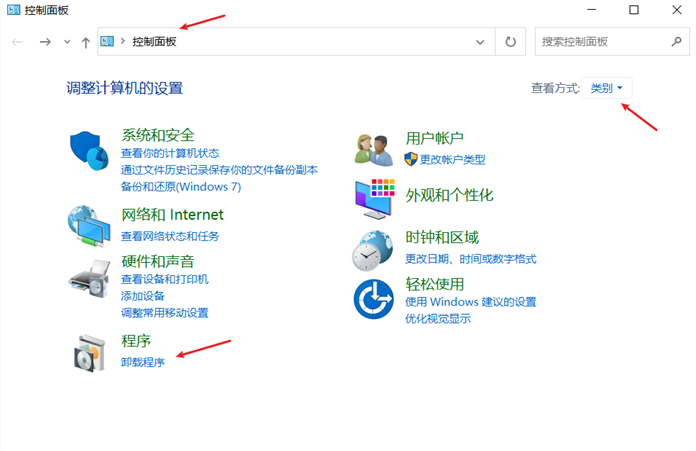Open the Programs disc box icon
Image resolution: width=696 pixels, height=451 pixels.
coord(88,351)
